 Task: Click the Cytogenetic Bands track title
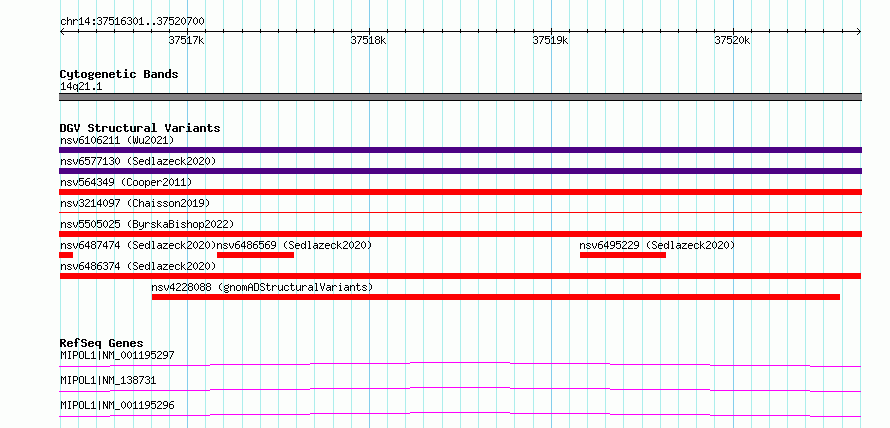tap(119, 74)
